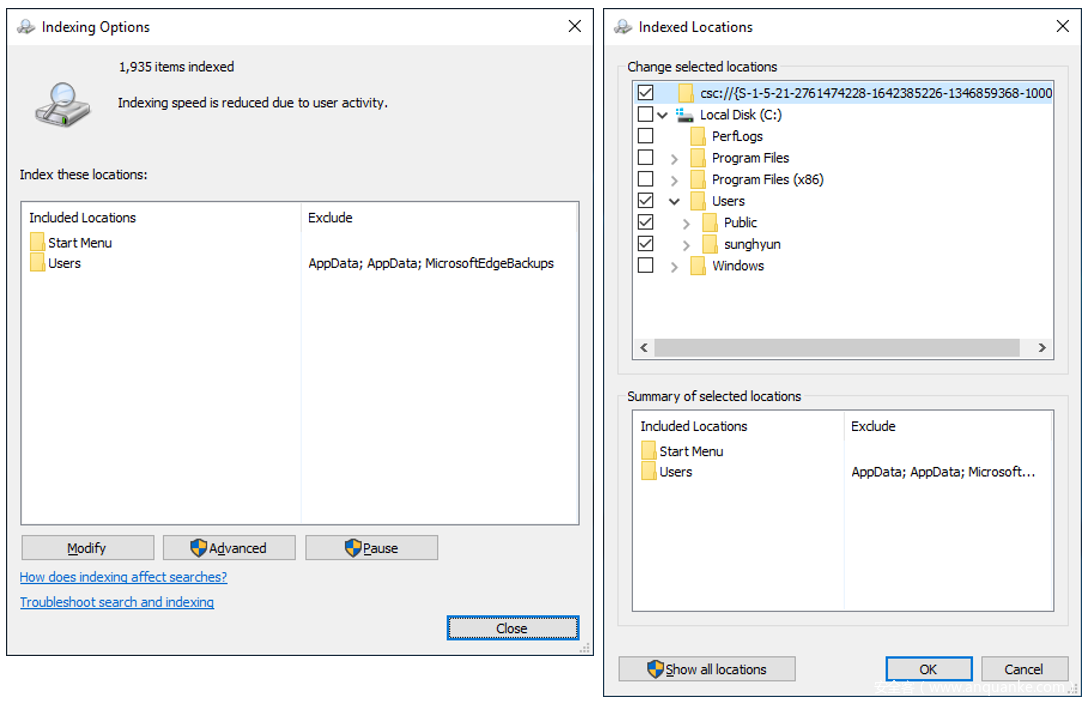Screen dimensions: 1090x706
Task: Click the PerfLogs folder icon
Action: point(698,136)
